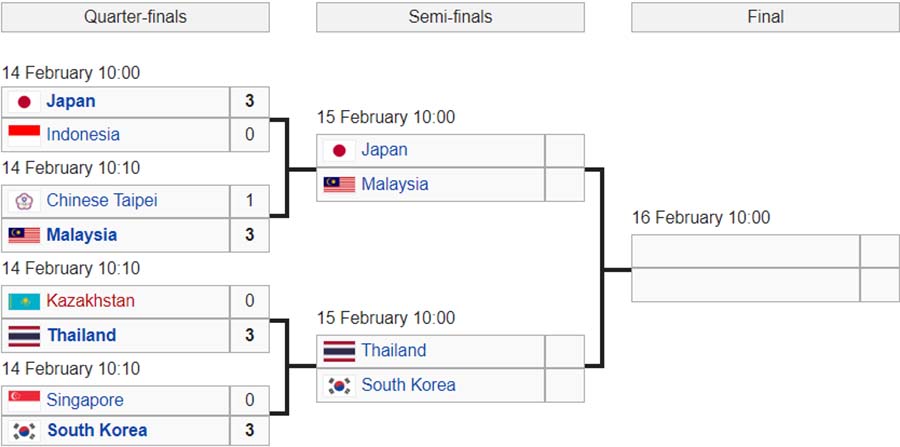Open the bold South Korea quarter-final link

point(98,431)
